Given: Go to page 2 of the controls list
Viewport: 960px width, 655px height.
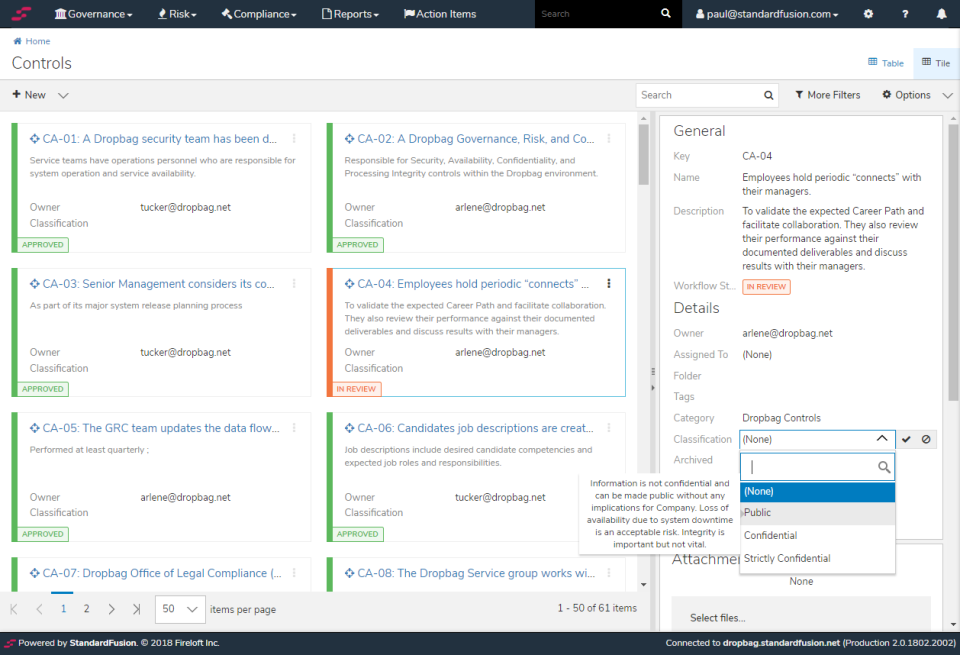Looking at the screenshot, I should pos(86,608).
